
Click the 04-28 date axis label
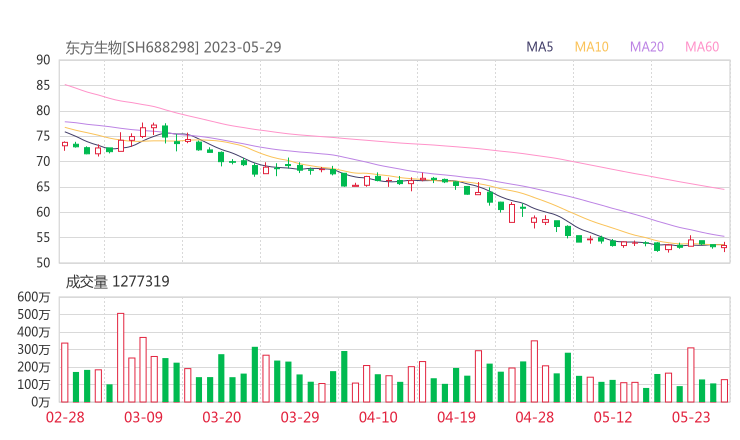(x=535, y=417)
